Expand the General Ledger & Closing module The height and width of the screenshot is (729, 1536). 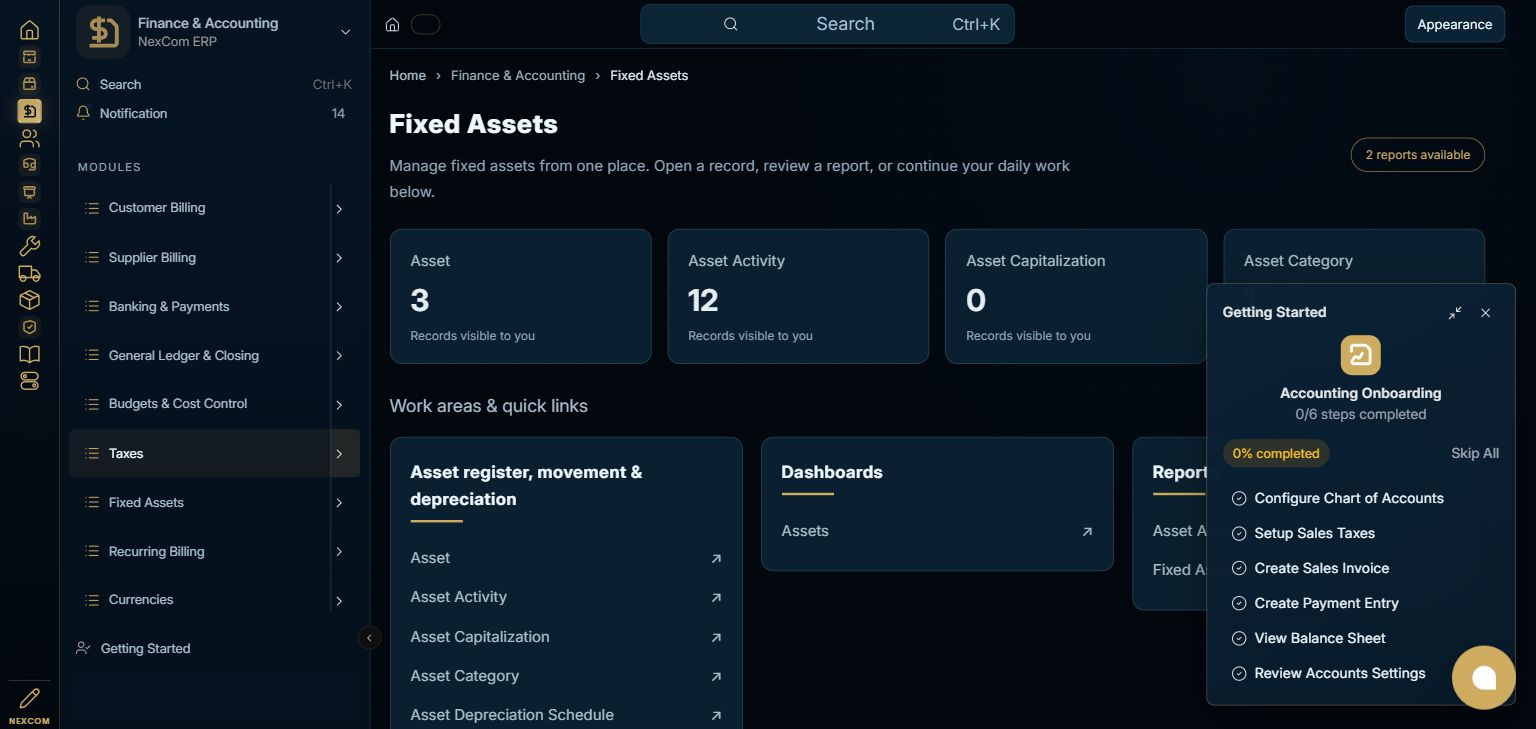(339, 356)
